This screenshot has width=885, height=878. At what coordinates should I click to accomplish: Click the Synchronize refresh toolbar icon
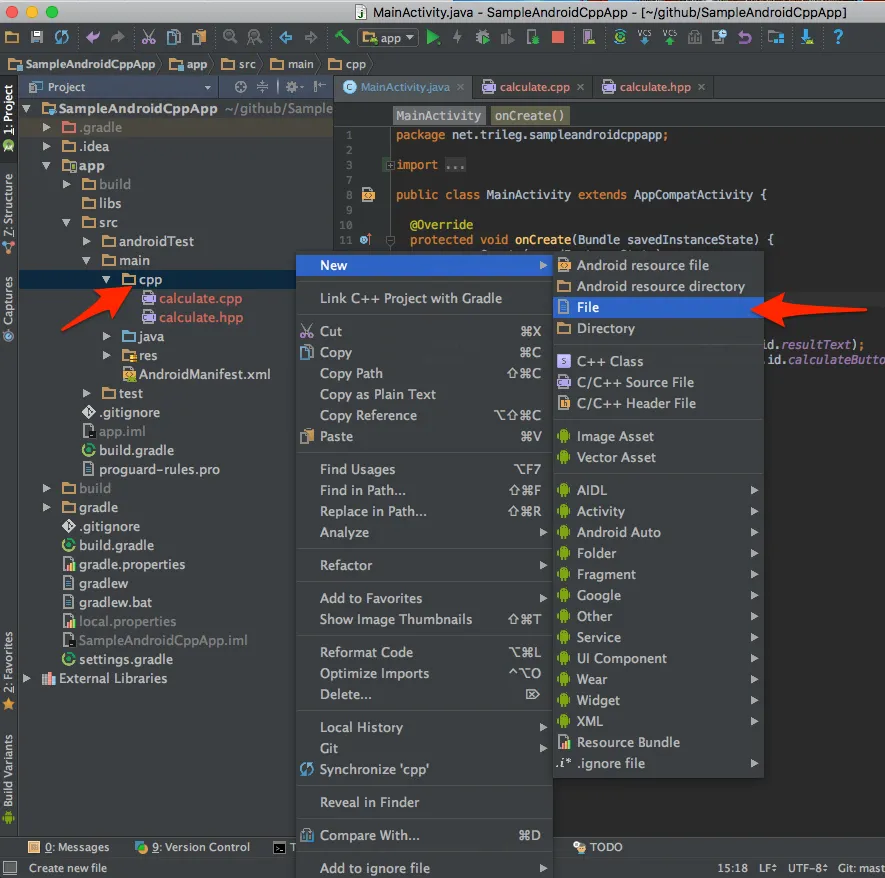[x=62, y=38]
